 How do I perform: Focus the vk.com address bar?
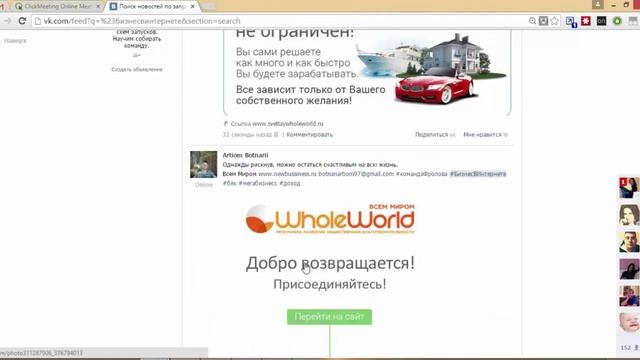(282, 21)
